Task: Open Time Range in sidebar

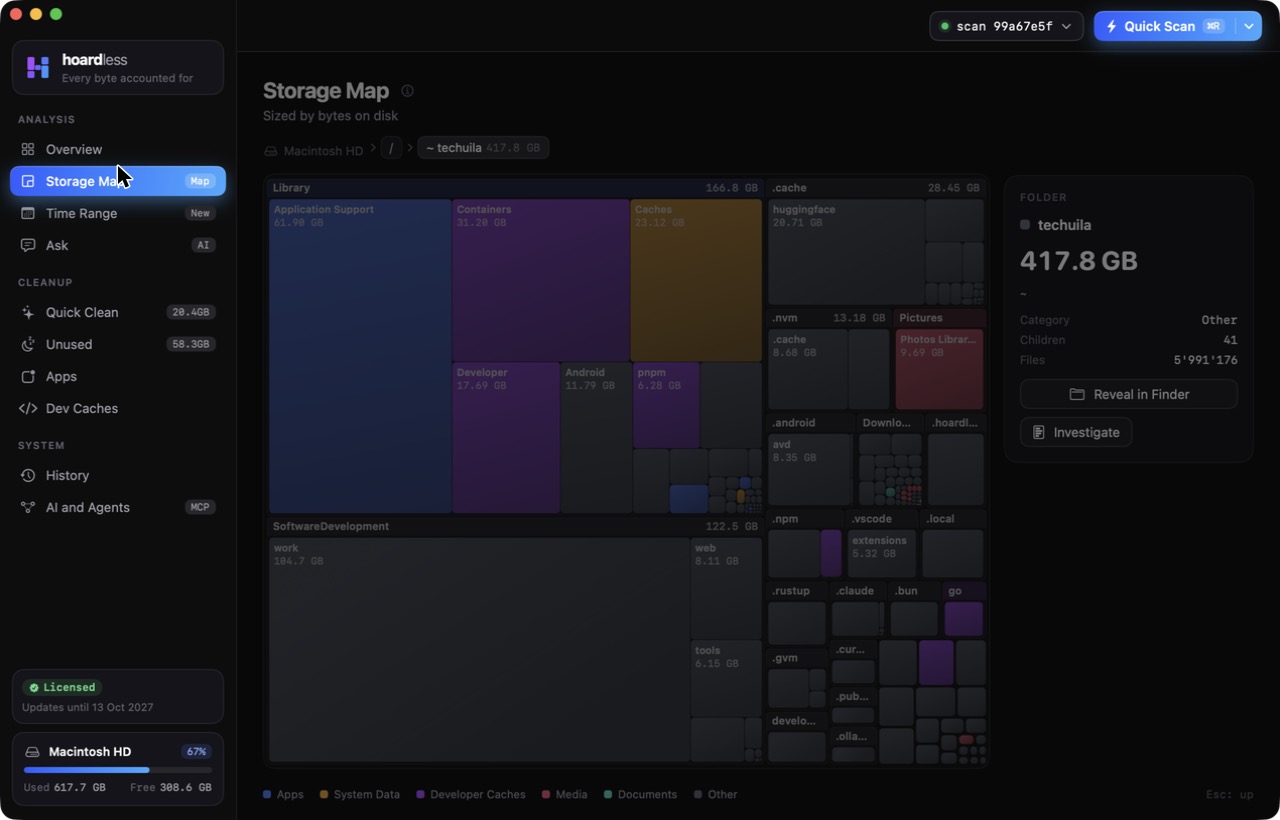Action: click(x=118, y=213)
